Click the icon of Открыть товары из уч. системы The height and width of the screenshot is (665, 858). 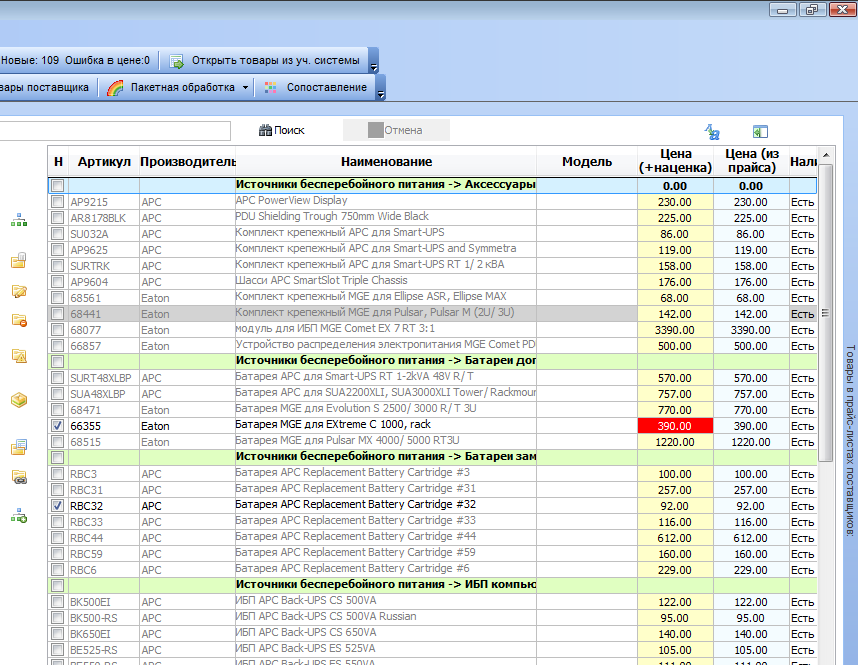click(176, 61)
